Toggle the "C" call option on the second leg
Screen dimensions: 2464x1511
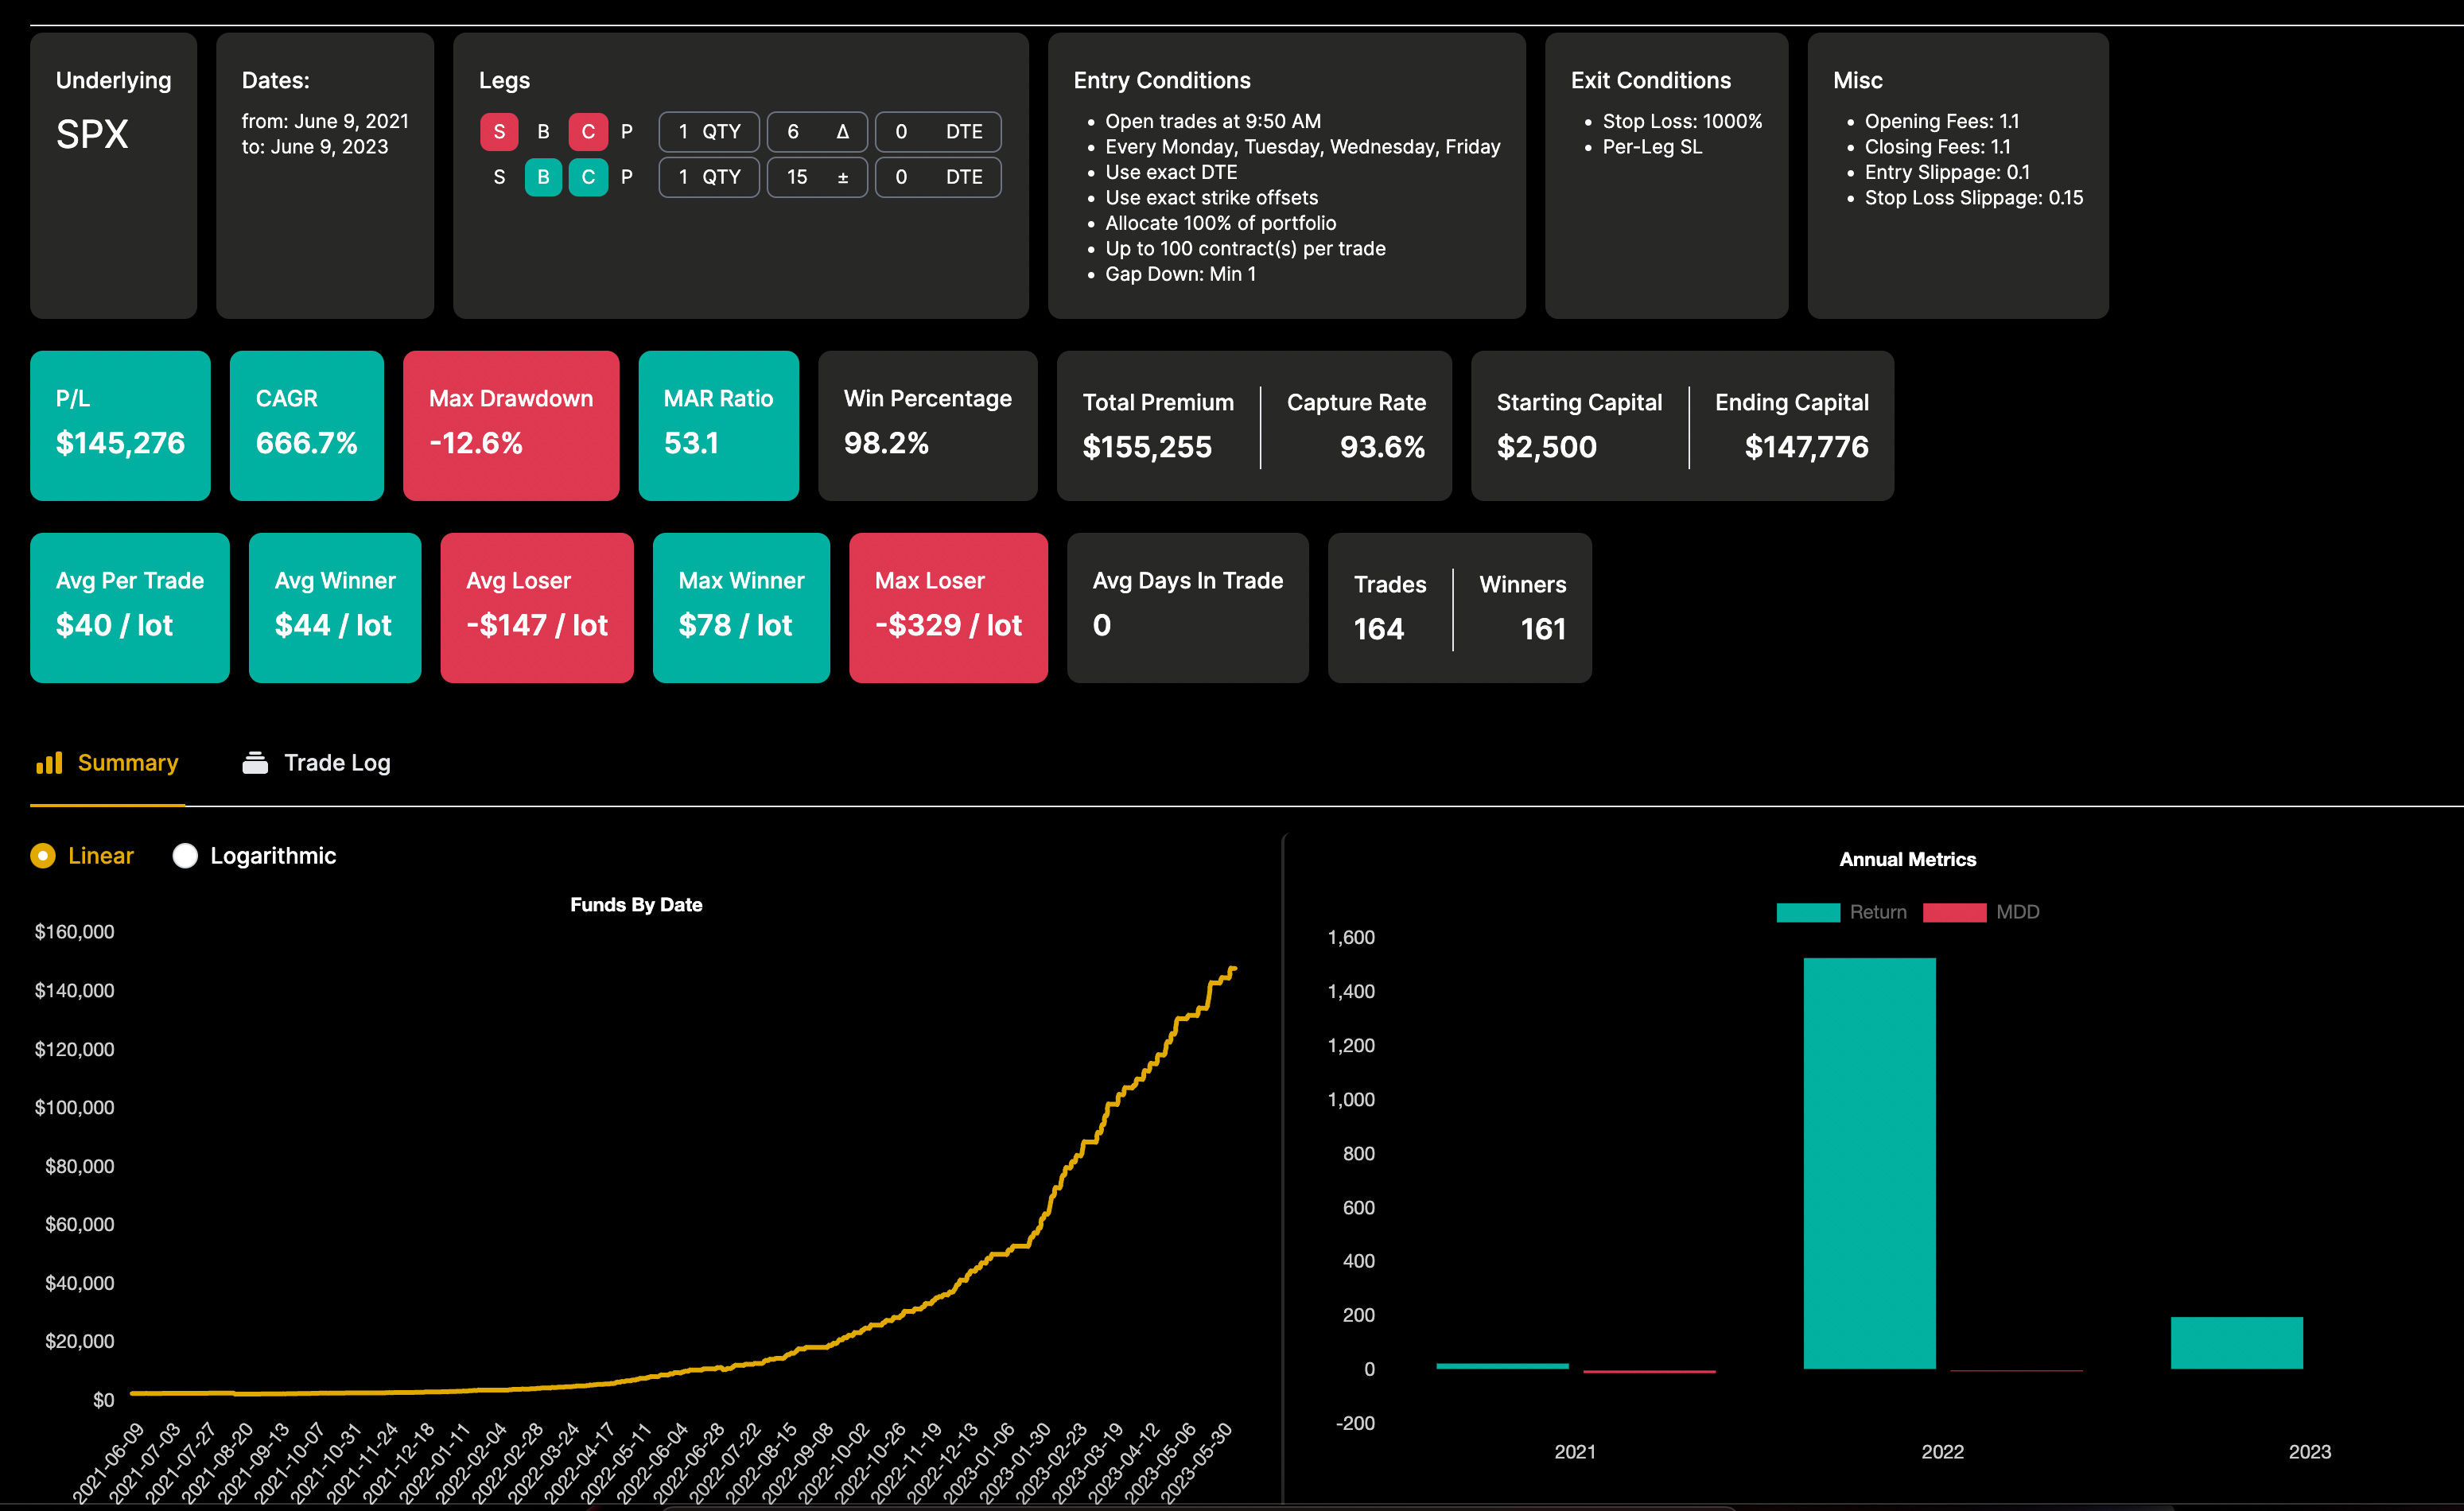tap(588, 177)
